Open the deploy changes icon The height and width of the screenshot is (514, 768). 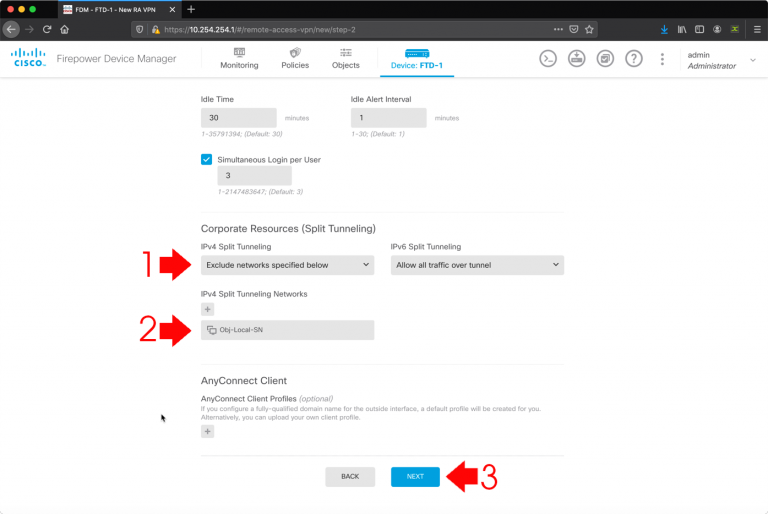[576, 59]
